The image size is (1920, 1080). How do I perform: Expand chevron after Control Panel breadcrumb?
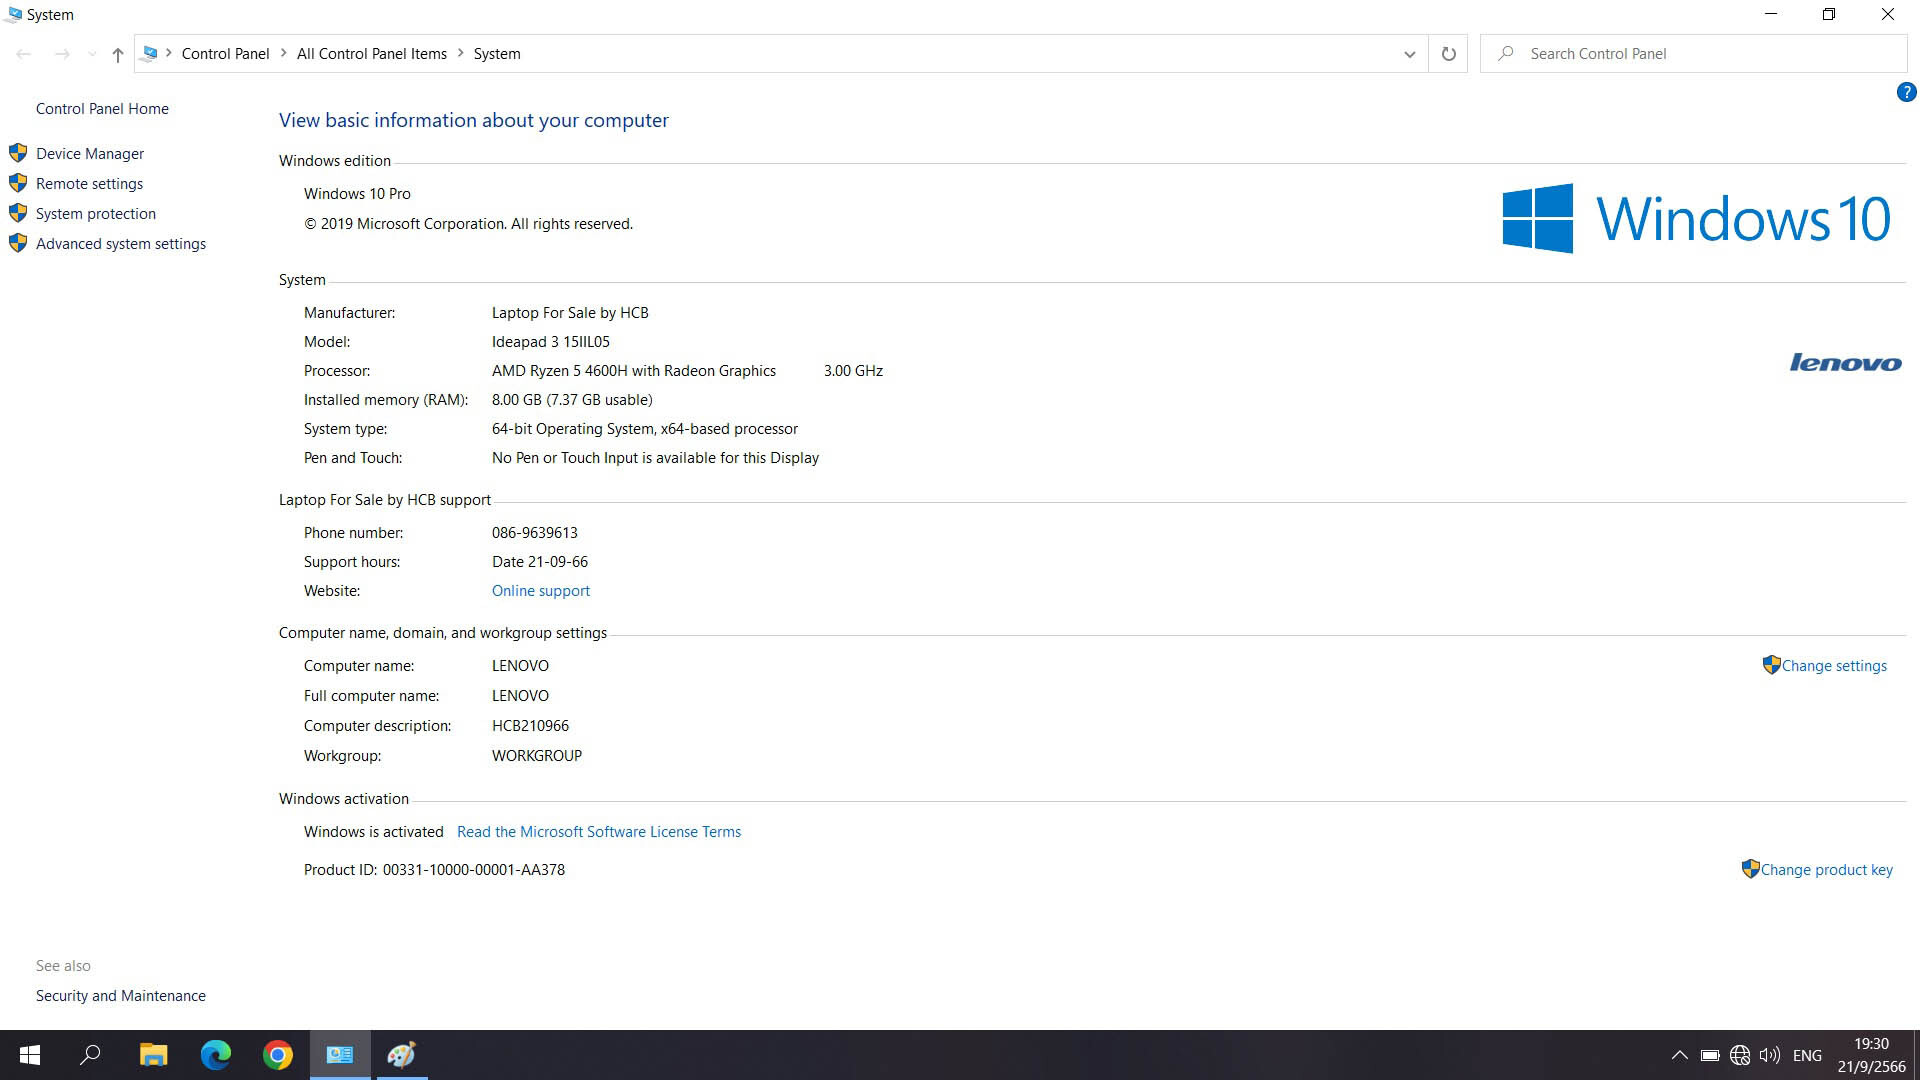click(283, 54)
